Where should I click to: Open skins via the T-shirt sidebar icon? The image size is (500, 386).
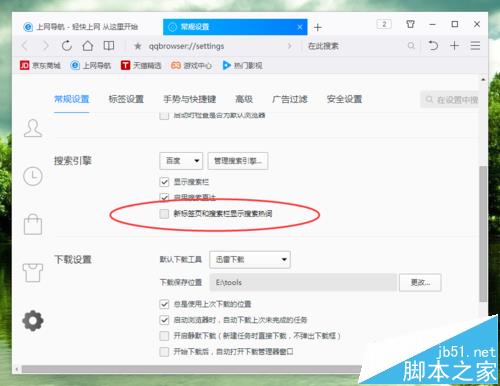tap(33, 272)
